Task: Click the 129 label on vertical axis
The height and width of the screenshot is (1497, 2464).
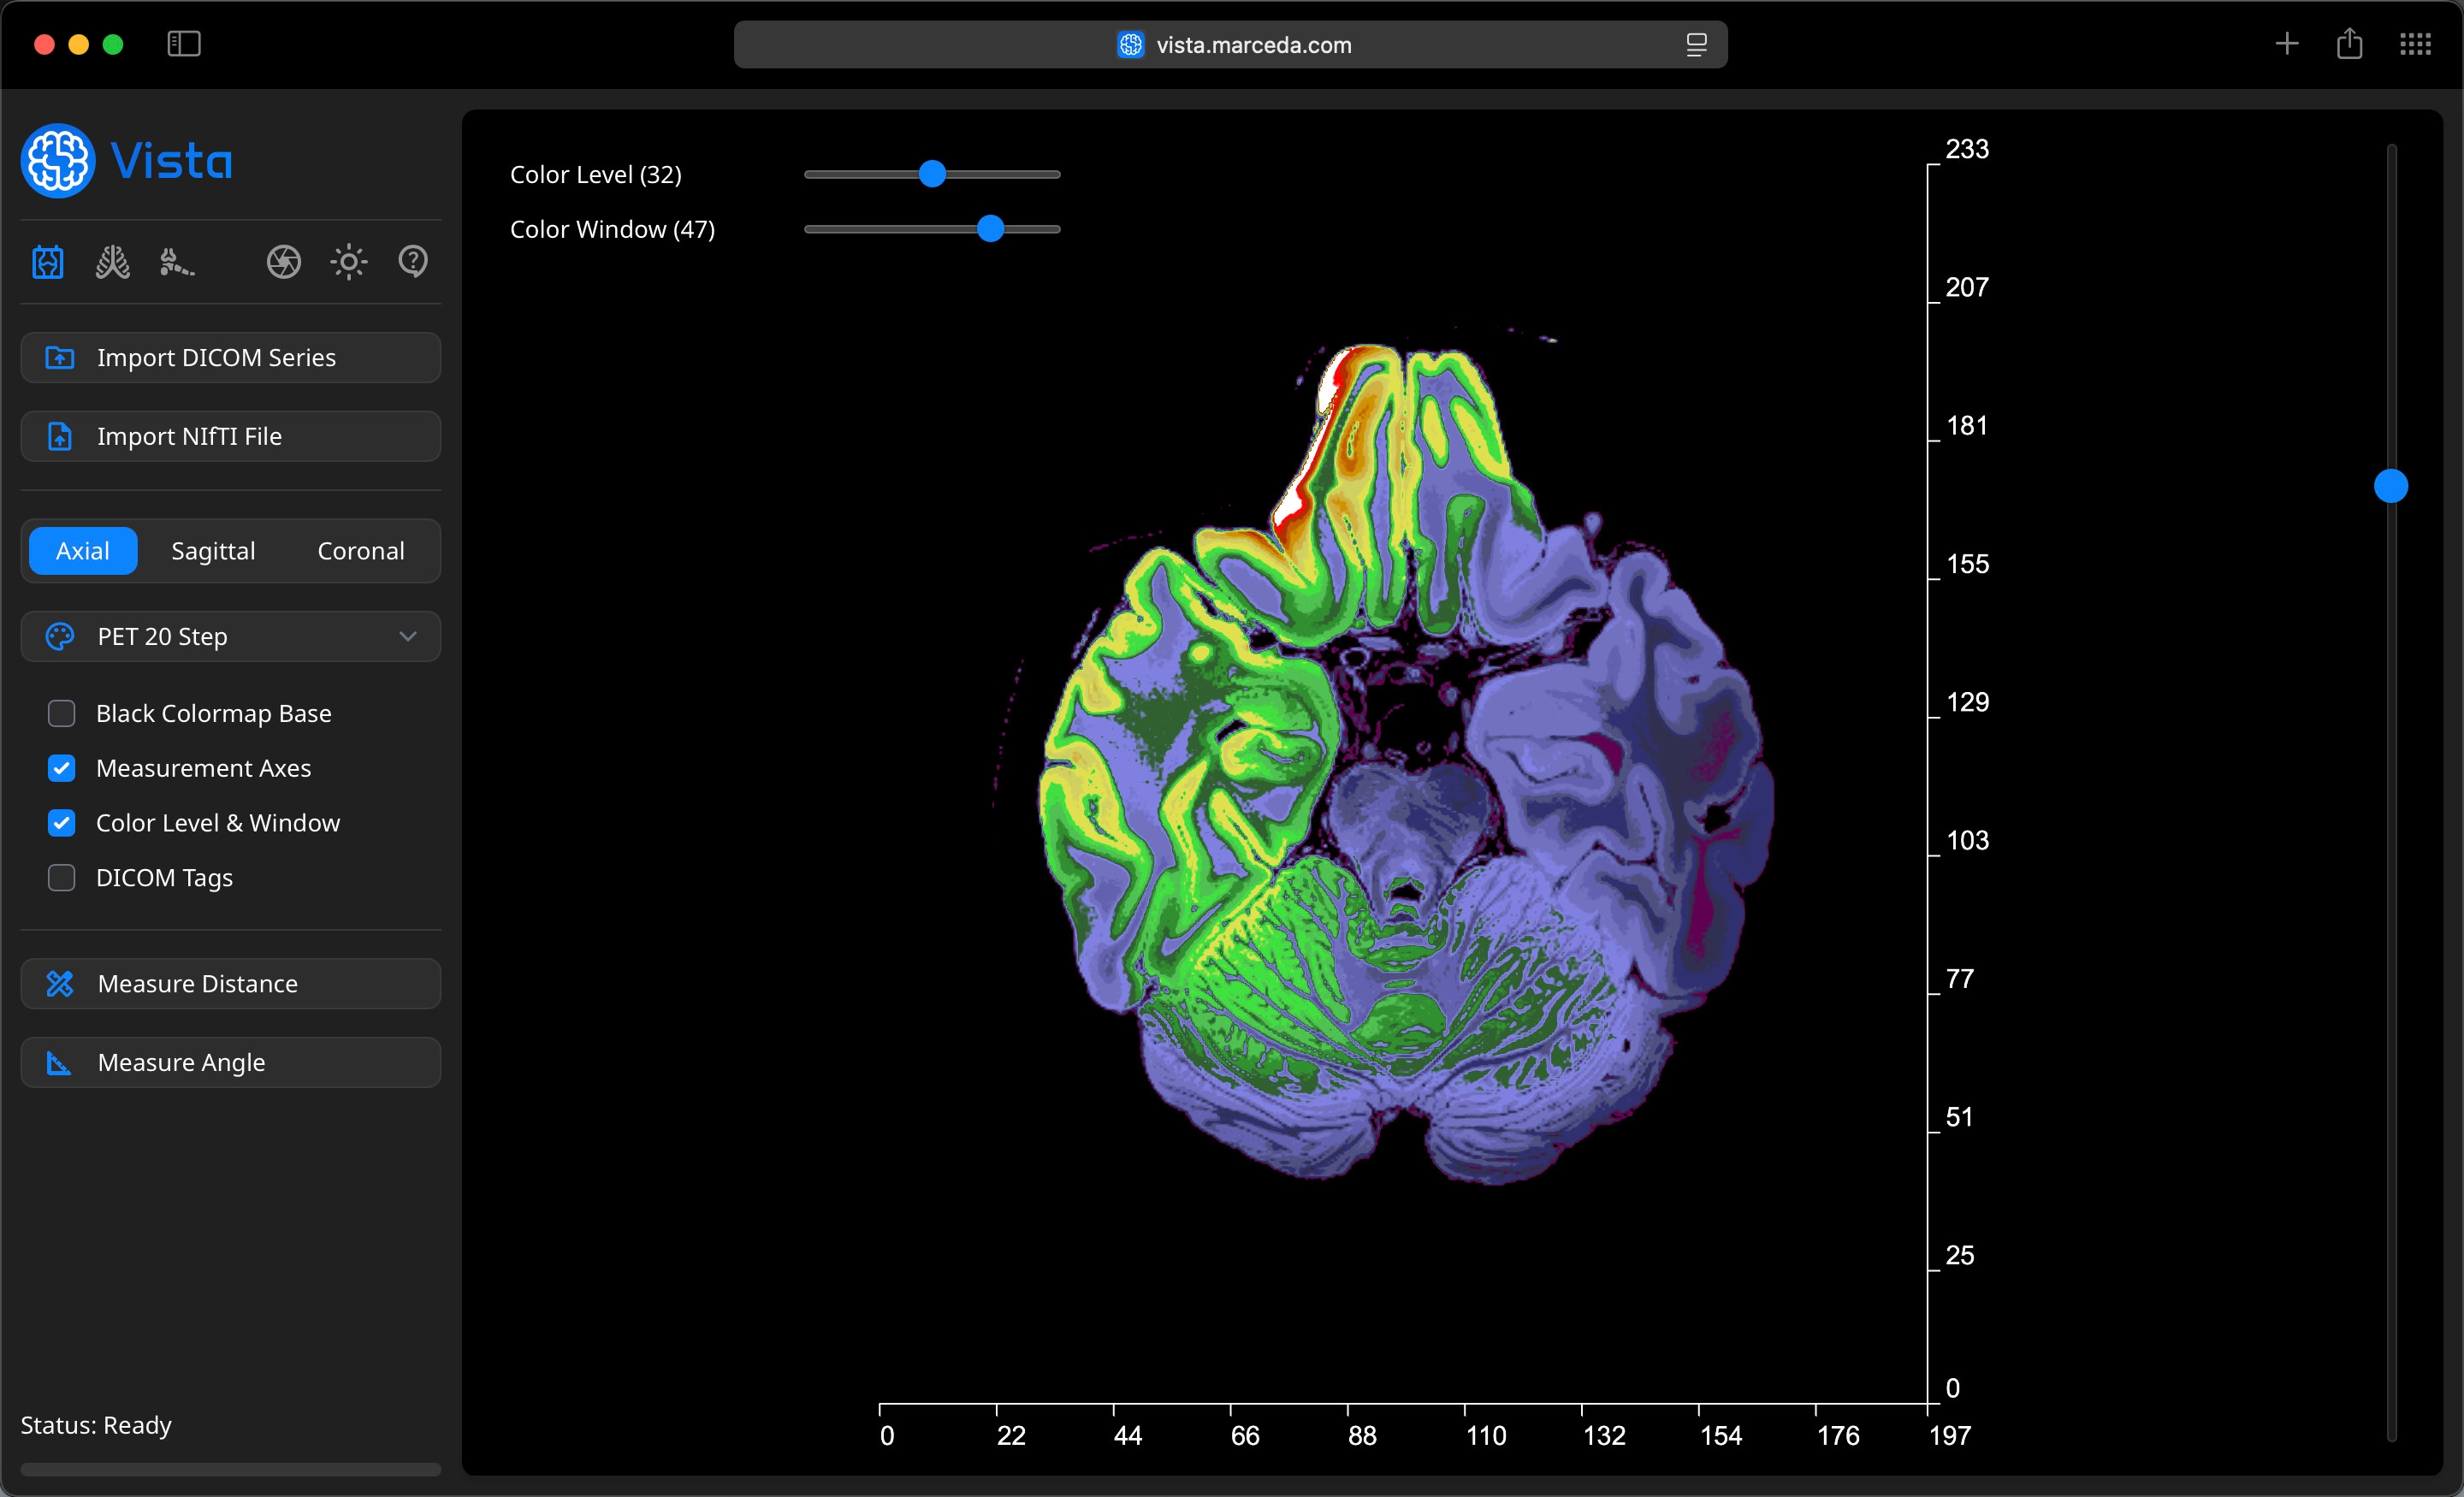Action: point(1967,702)
